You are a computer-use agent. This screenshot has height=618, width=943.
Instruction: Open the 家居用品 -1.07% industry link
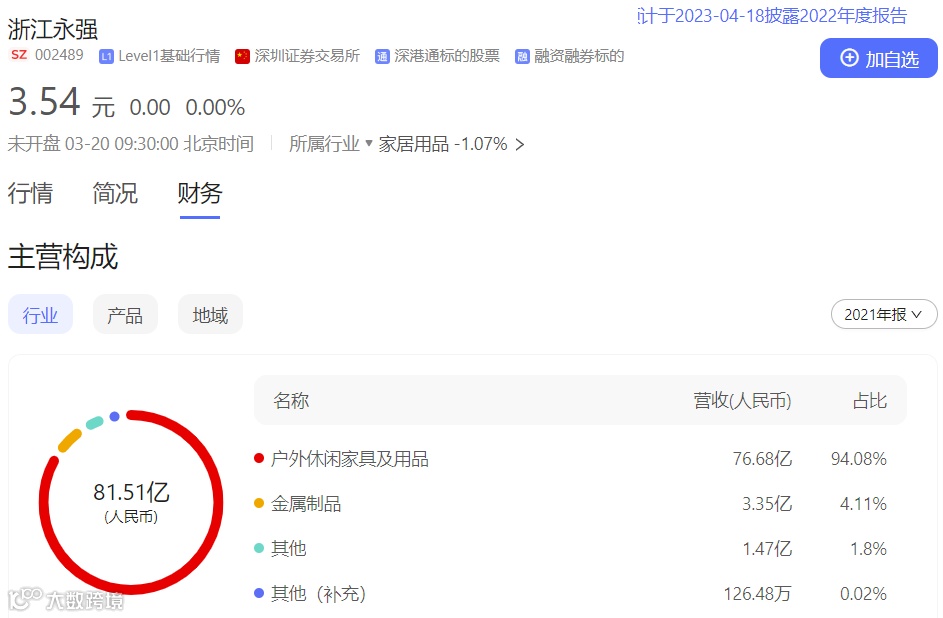pyautogui.click(x=443, y=144)
